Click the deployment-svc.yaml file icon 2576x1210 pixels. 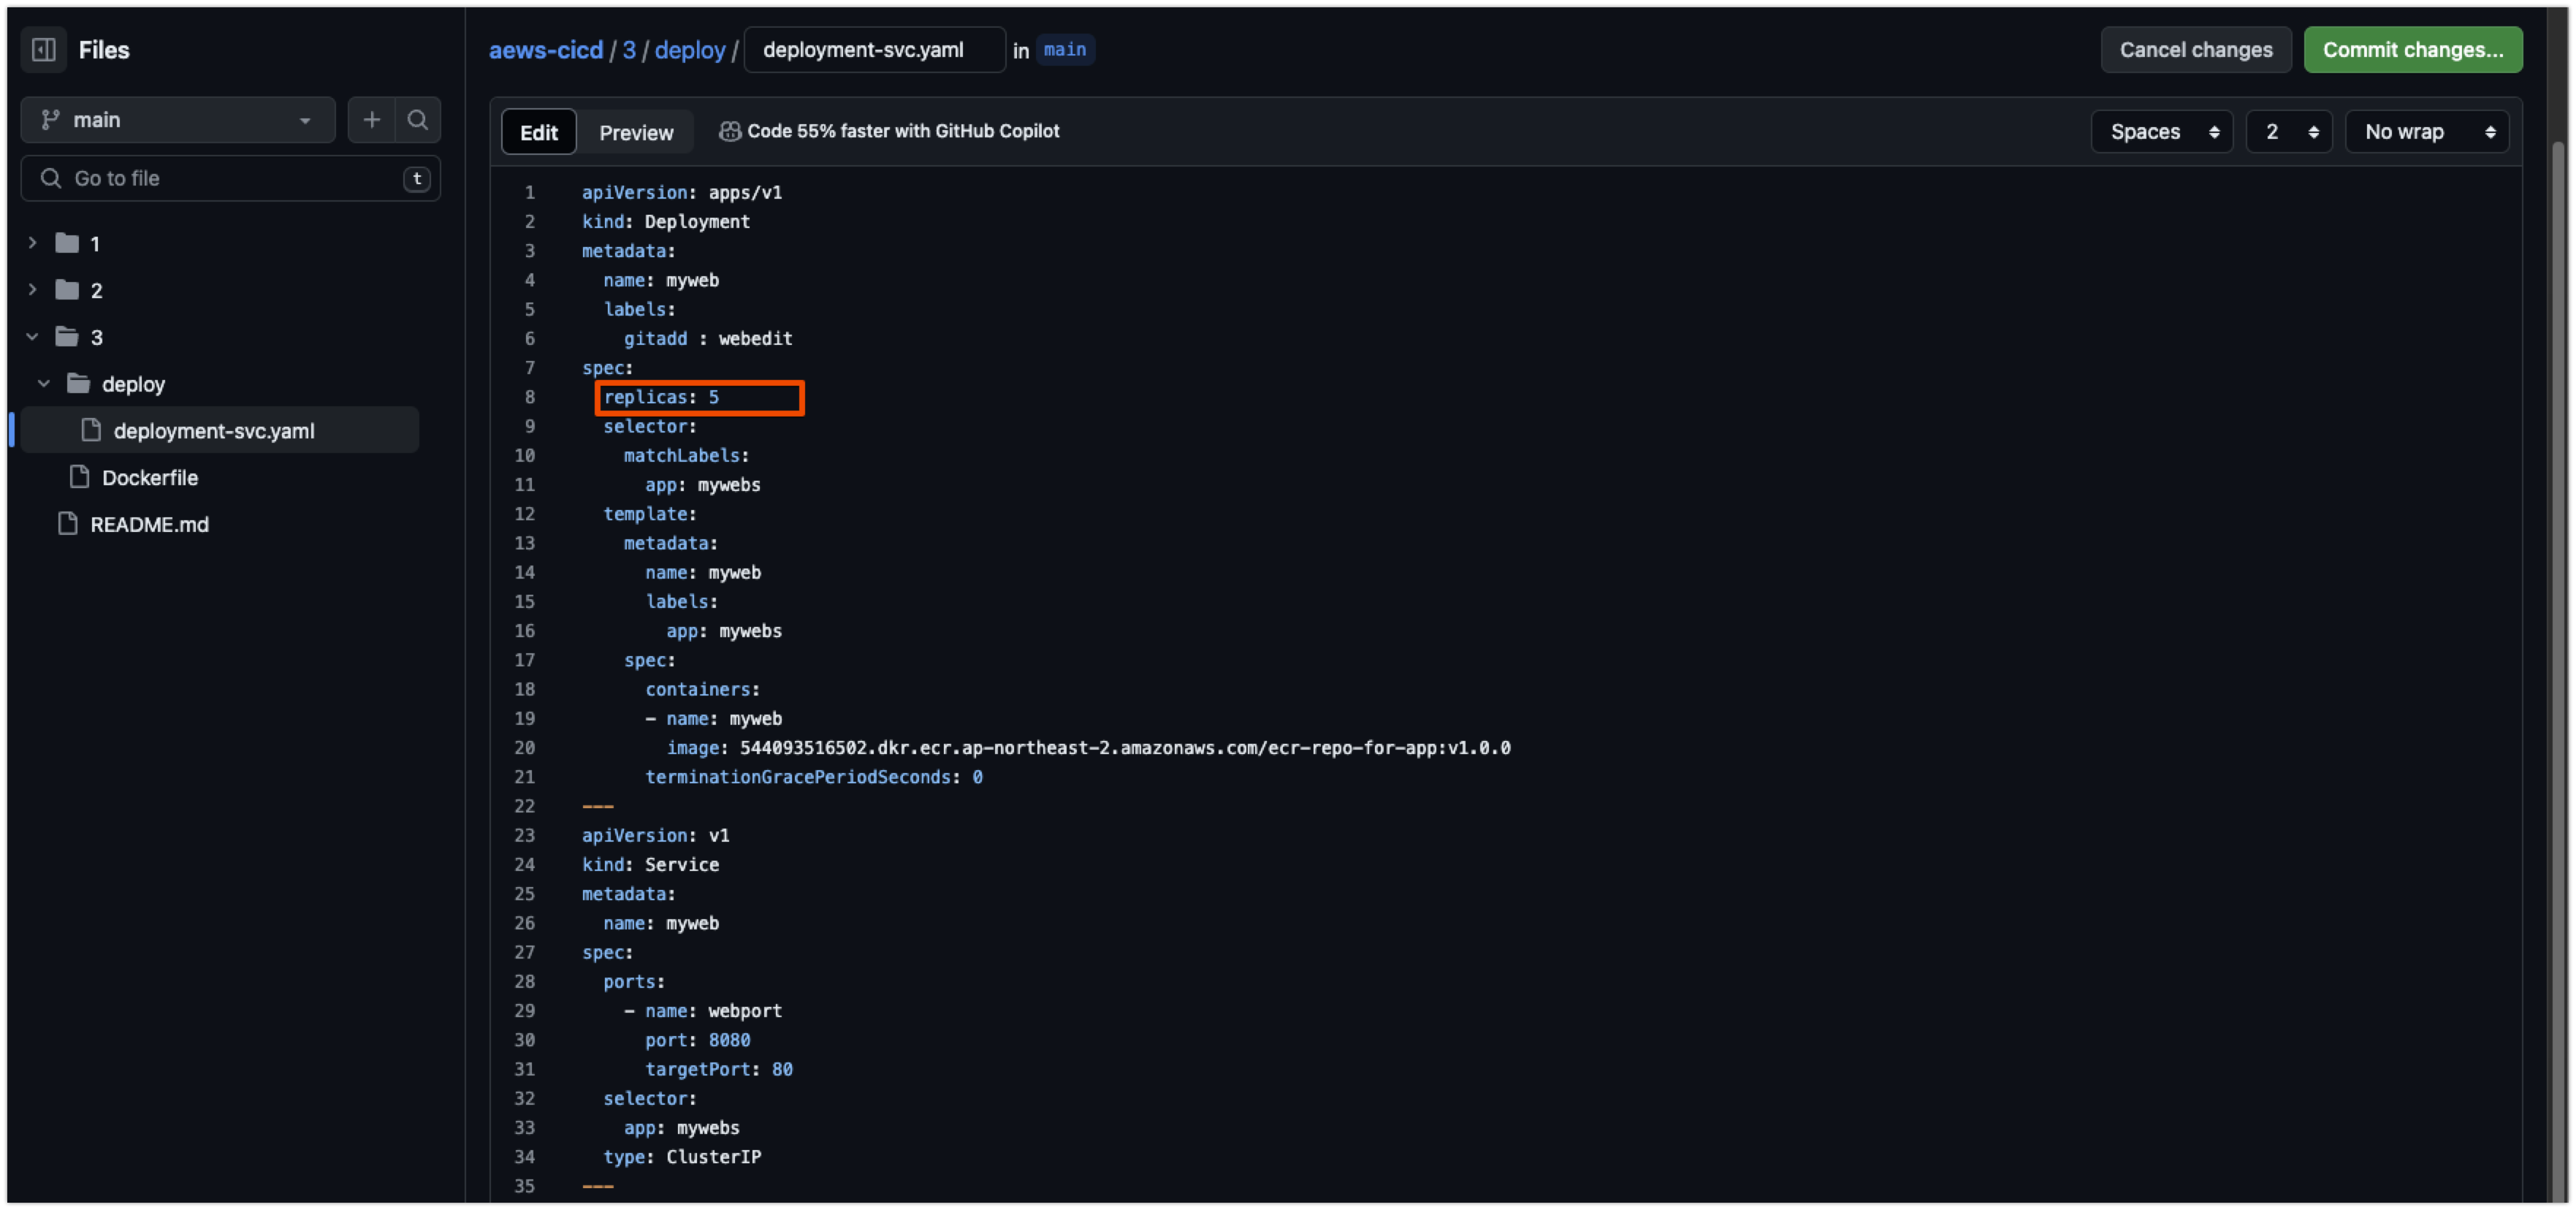[91, 430]
